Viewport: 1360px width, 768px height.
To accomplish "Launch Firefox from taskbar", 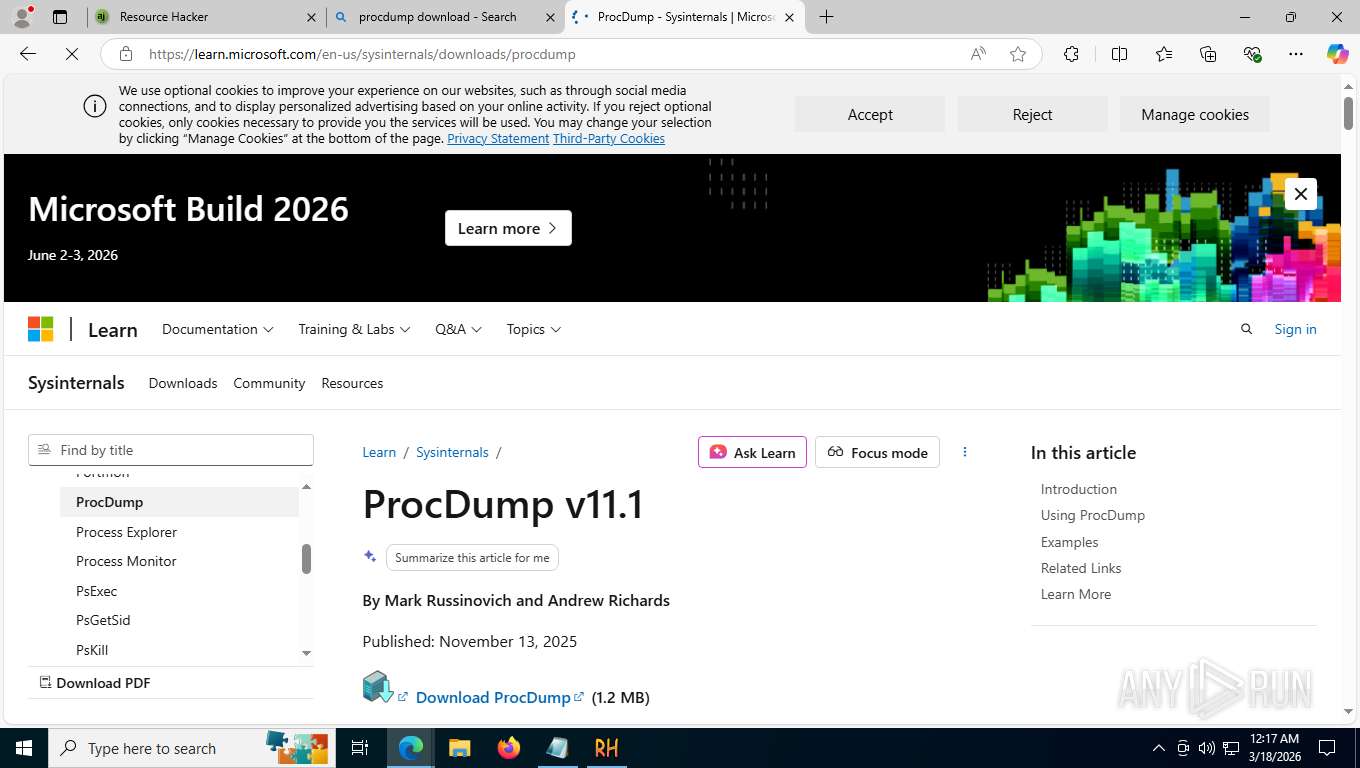I will click(x=508, y=748).
